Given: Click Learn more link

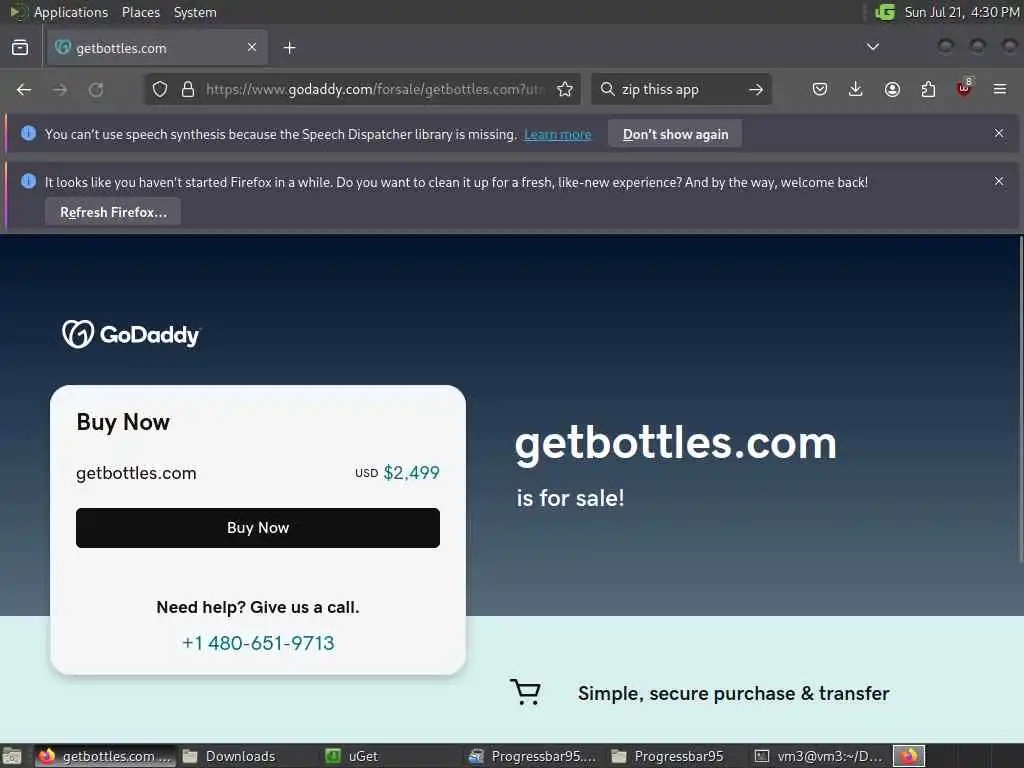Looking at the screenshot, I should pyautogui.click(x=558, y=135).
